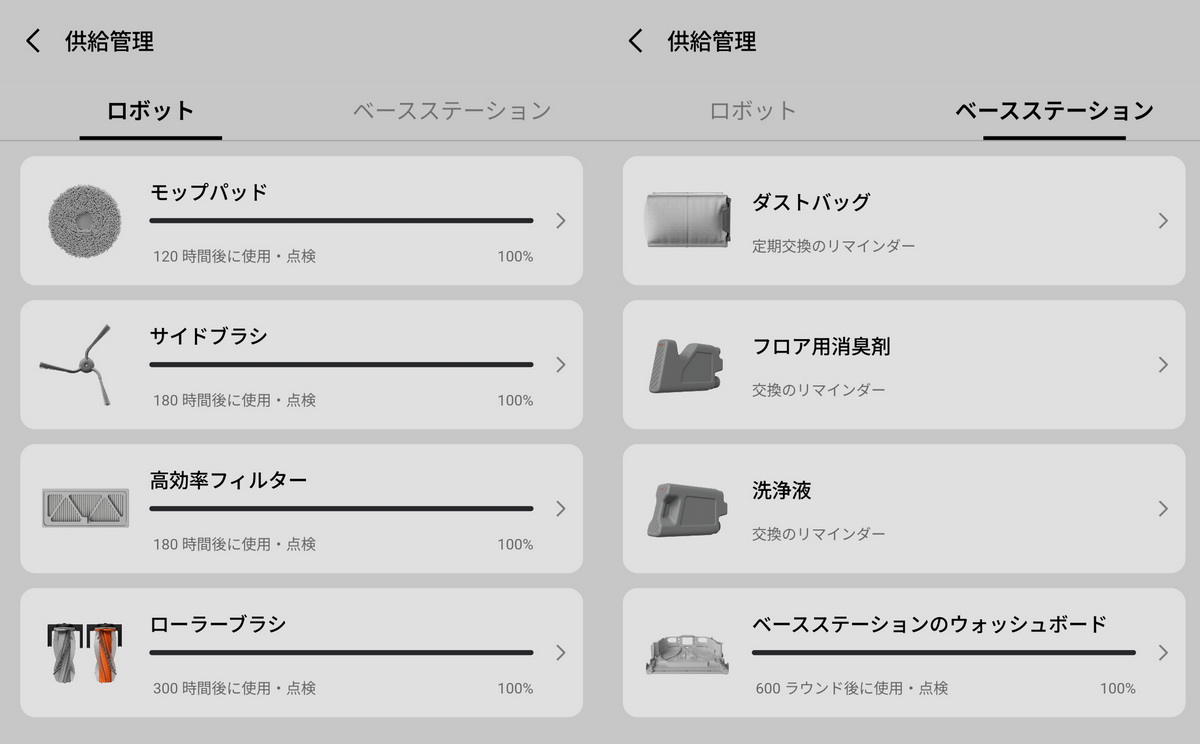Expand サイドブラシ details chevron
Image resolution: width=1200 pixels, height=744 pixels.
click(560, 365)
